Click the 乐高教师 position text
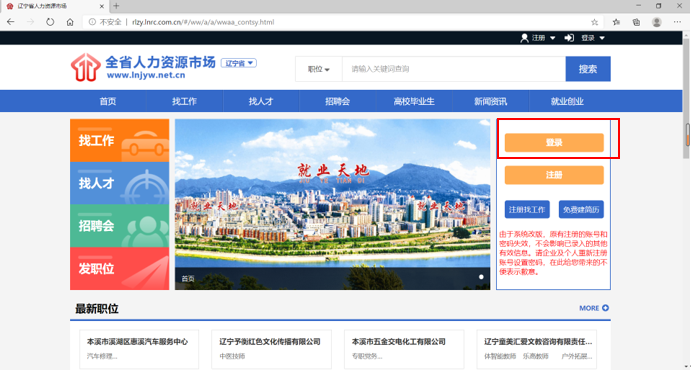691x370 pixels. pos(535,356)
